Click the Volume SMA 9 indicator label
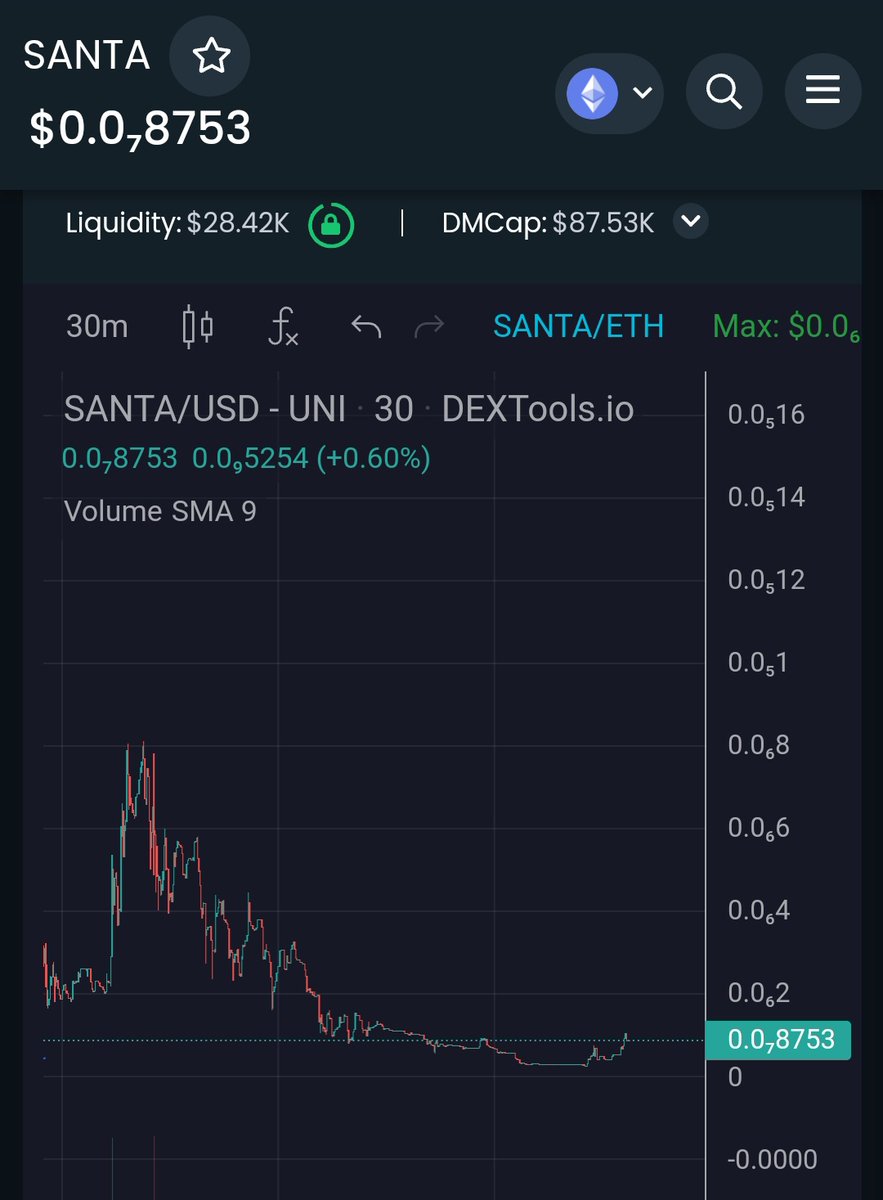 [x=160, y=511]
